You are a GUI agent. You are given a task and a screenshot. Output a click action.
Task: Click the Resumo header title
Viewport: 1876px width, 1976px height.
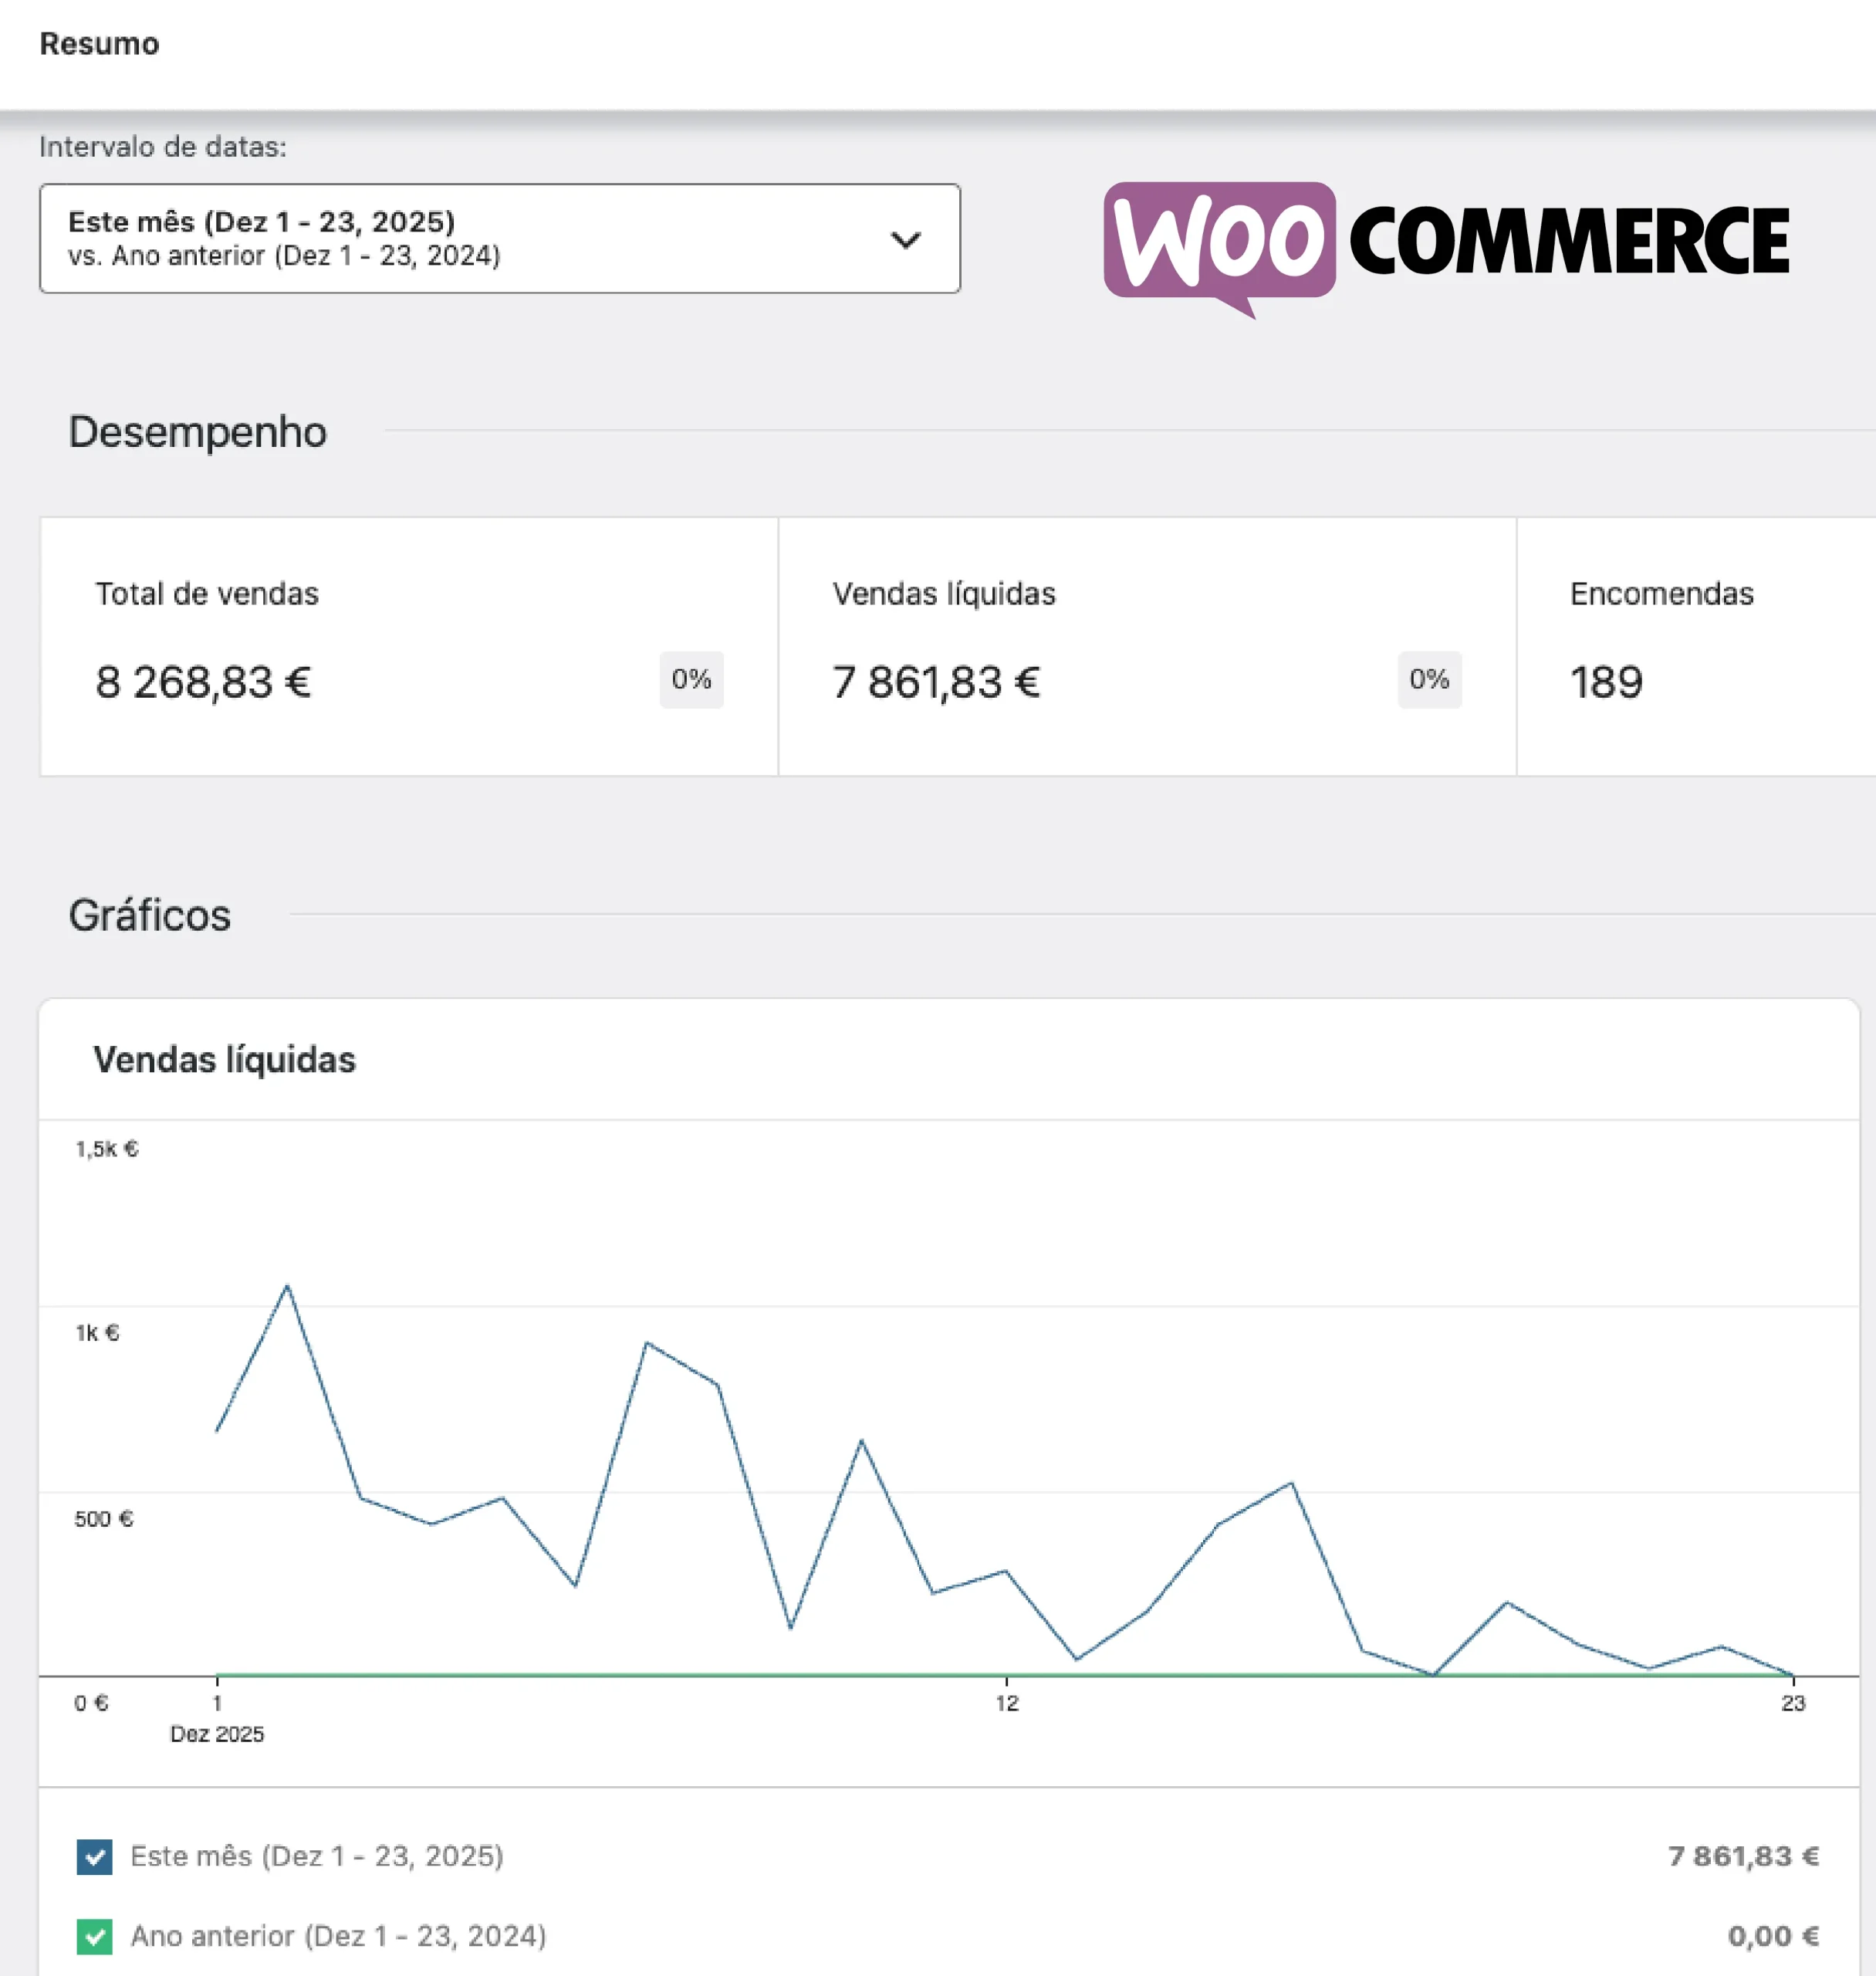click(99, 44)
